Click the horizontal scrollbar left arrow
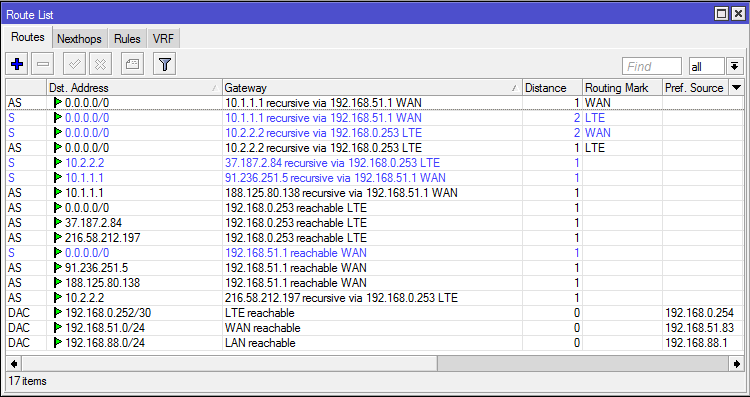Screen dimensions: 750x397 (x=14, y=364)
